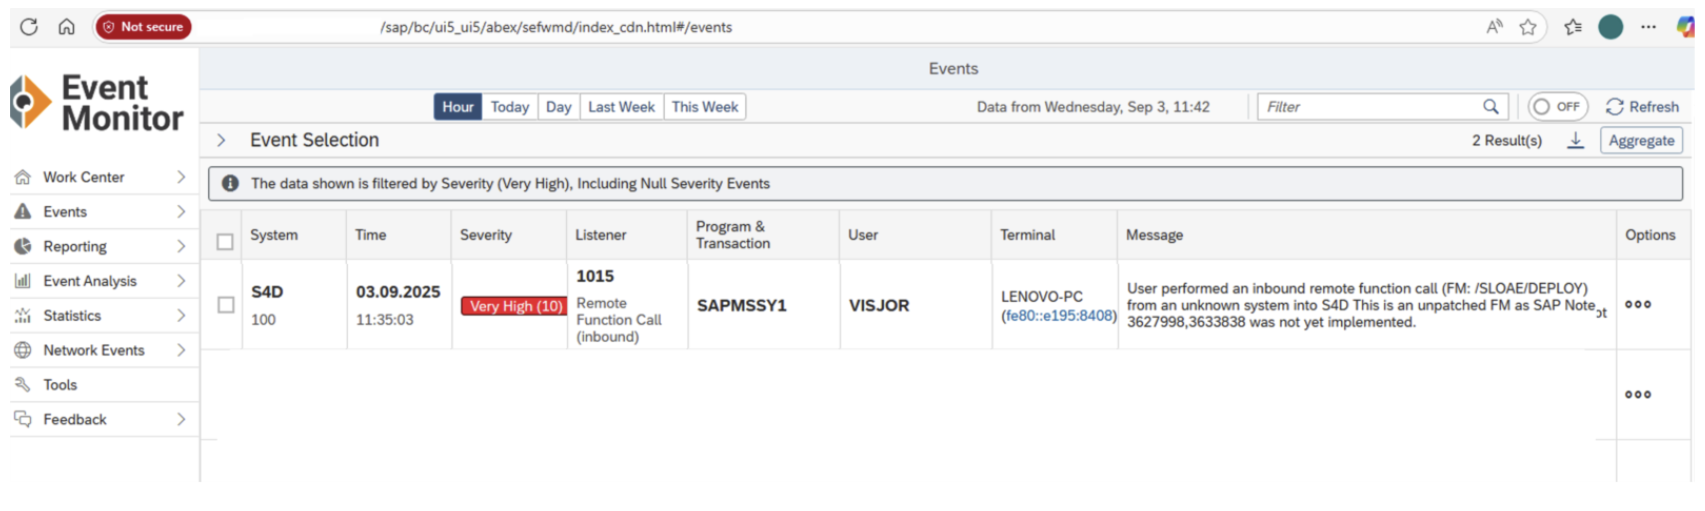Click the Reporting pie chart icon
The height and width of the screenshot is (511, 1705).
(x=23, y=246)
